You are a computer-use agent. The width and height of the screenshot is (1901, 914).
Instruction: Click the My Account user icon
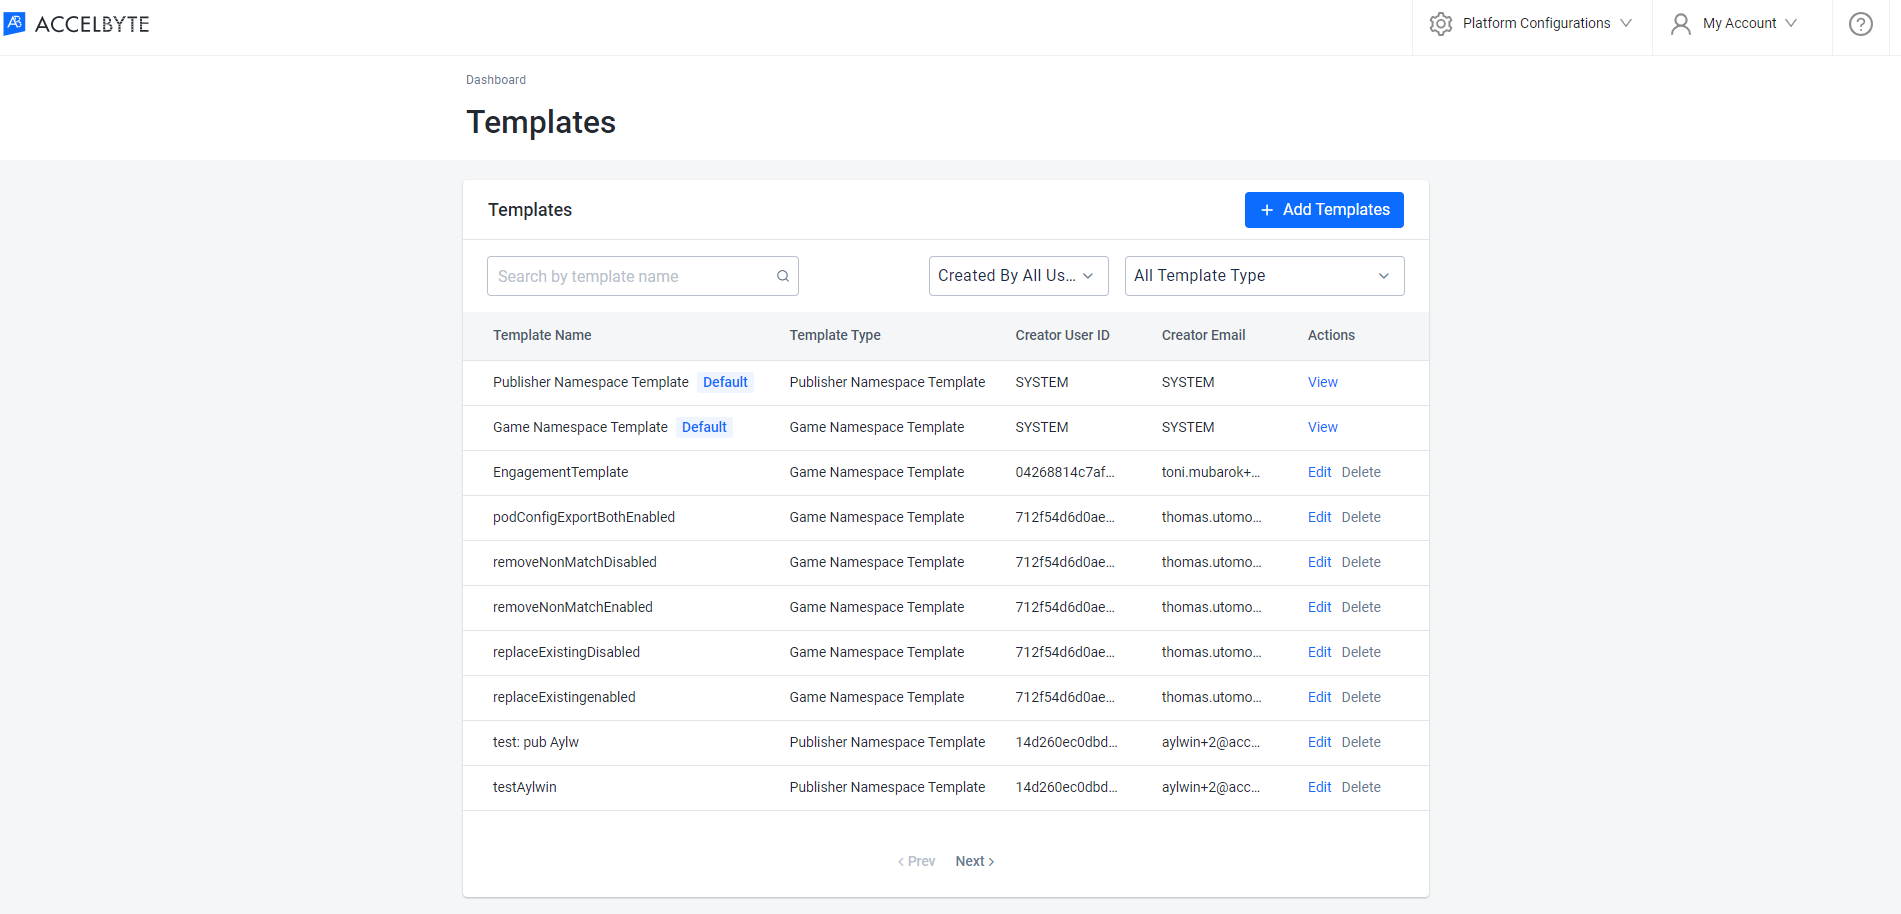pos(1681,24)
